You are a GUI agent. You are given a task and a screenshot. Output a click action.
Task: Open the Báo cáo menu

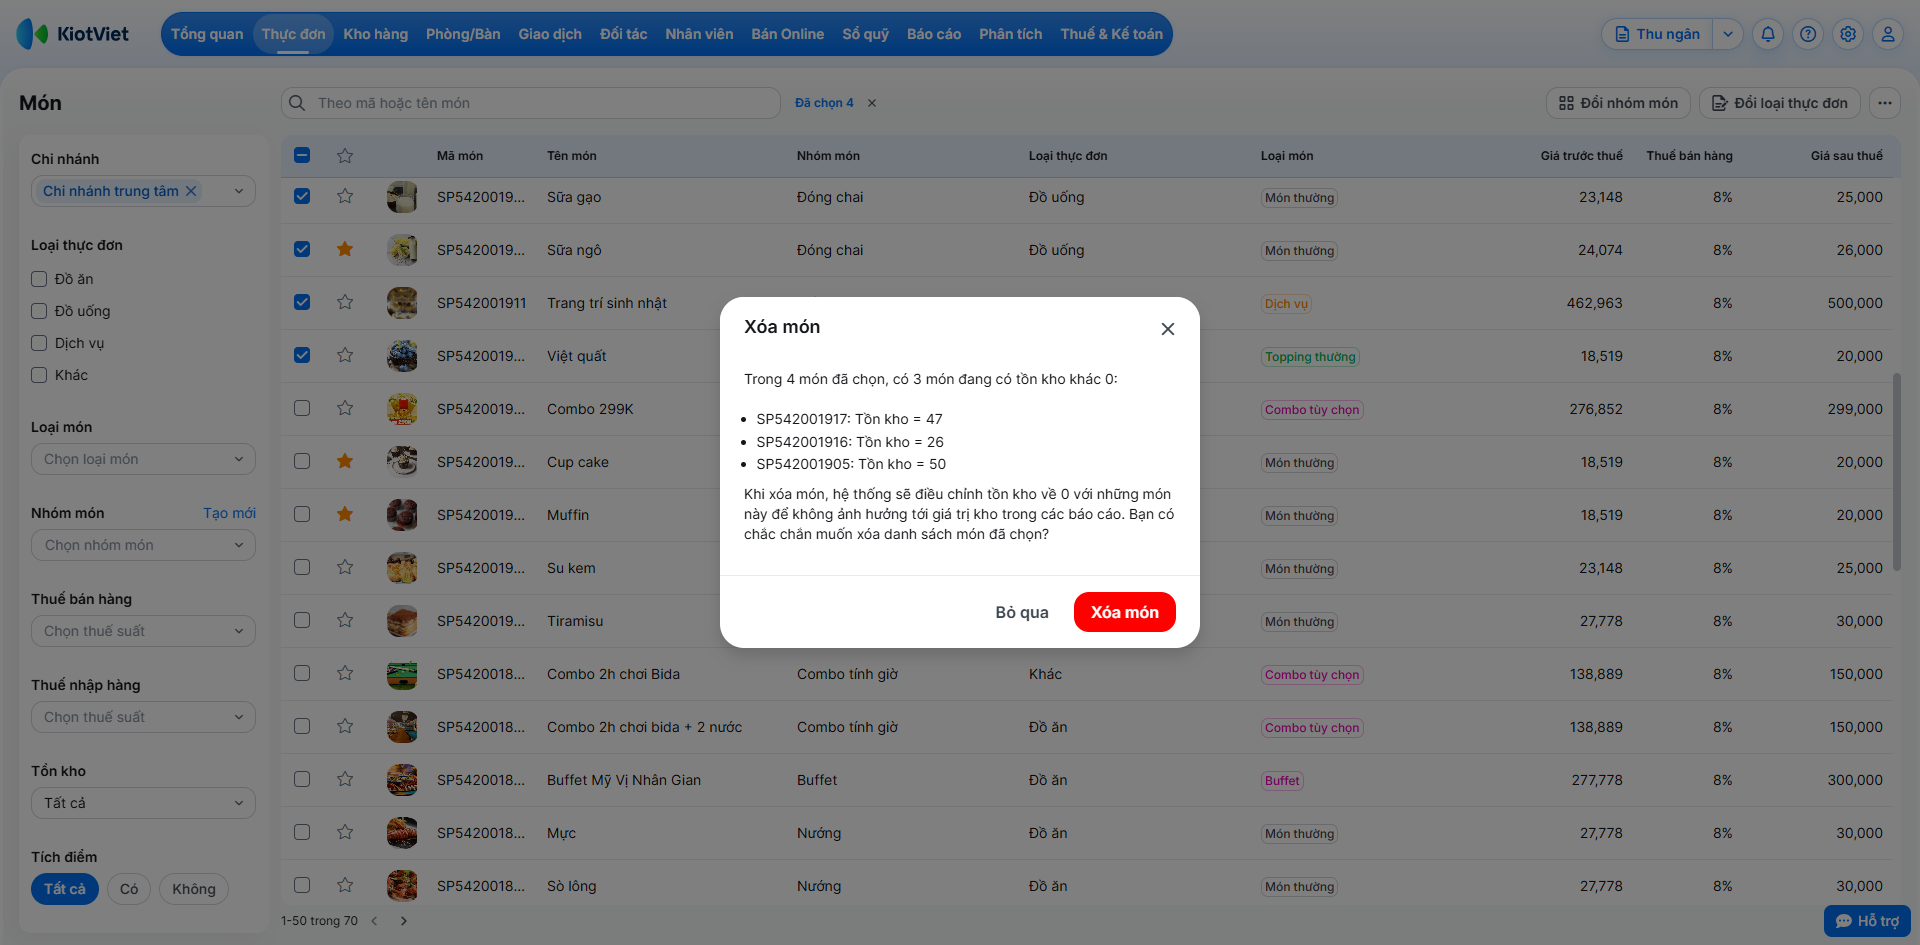coord(934,34)
